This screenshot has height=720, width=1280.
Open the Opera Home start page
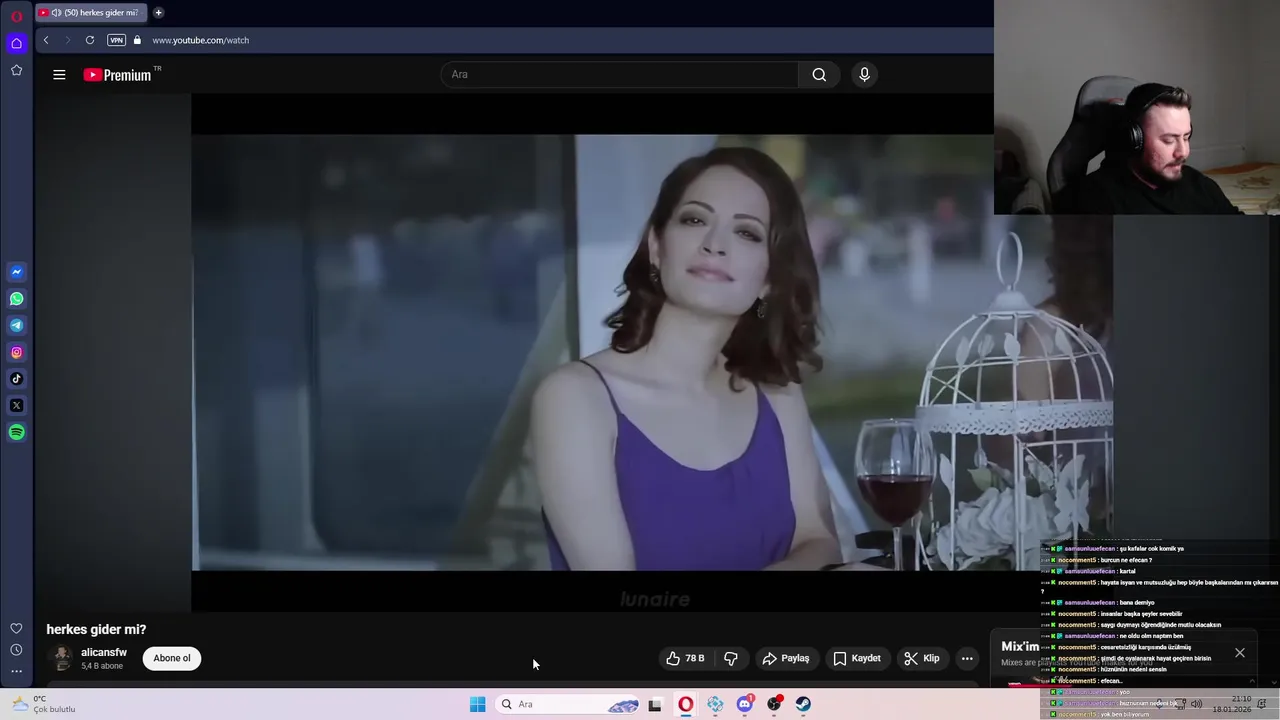coord(16,43)
